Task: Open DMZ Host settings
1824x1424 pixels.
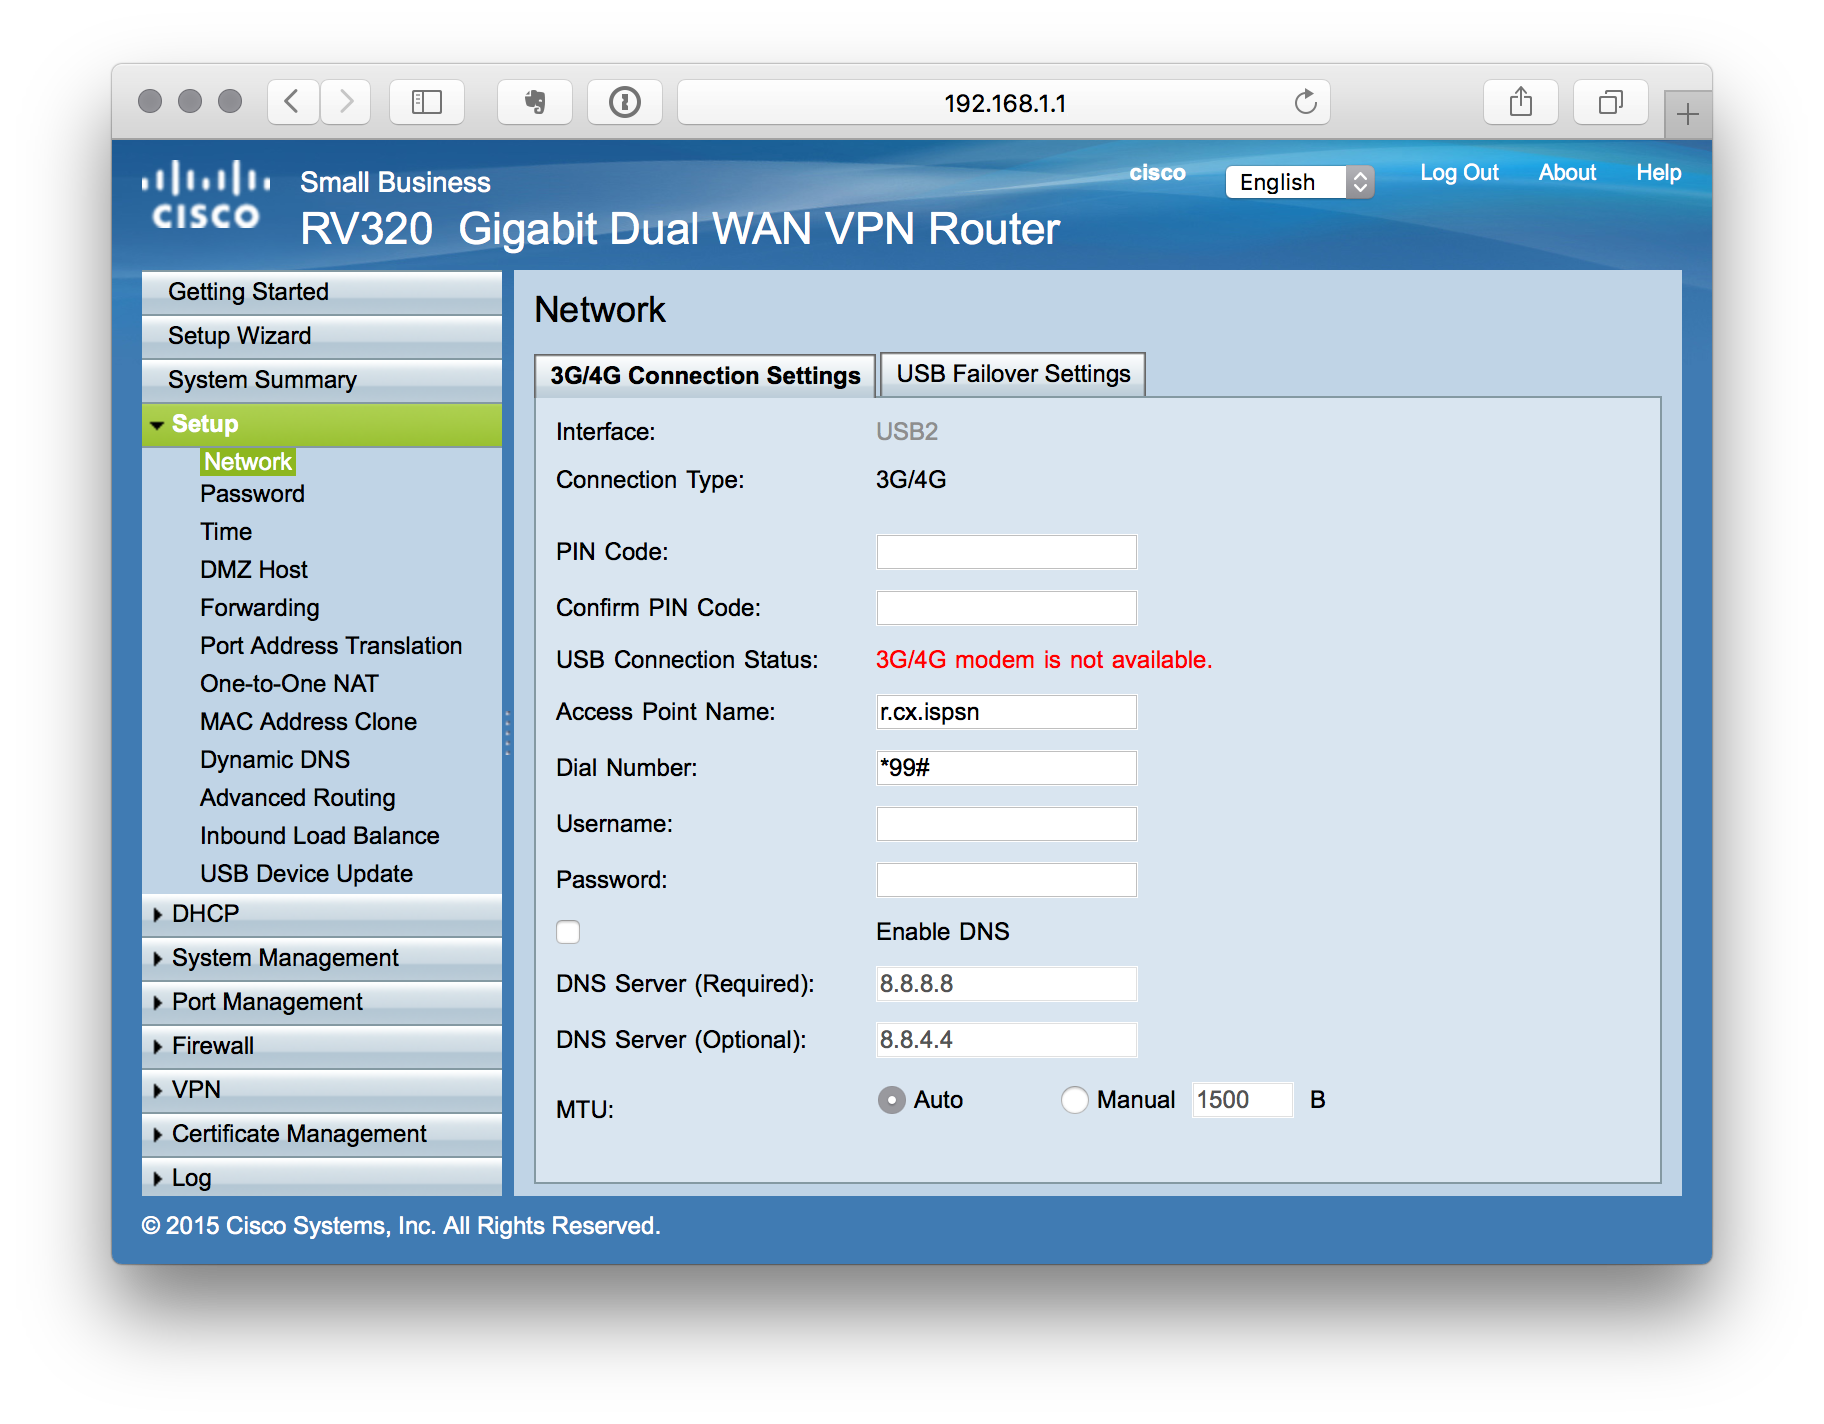Action: tap(254, 570)
